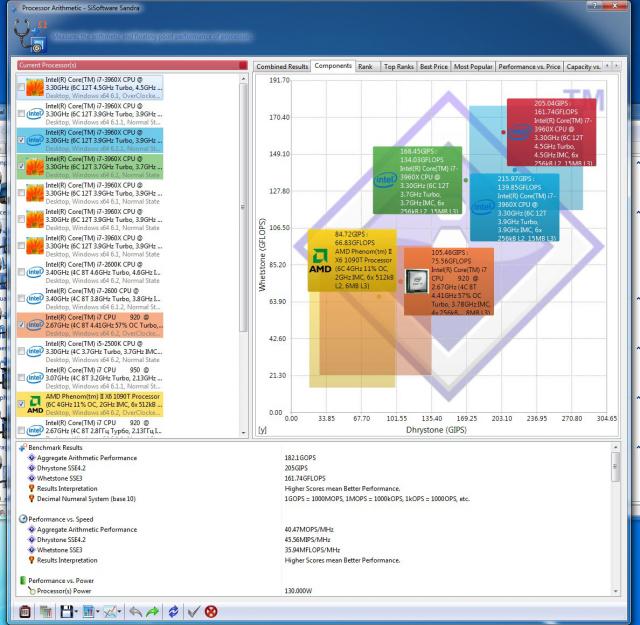Click the tab strip scroll-right arrow
640x625 pixels.
tap(616, 66)
